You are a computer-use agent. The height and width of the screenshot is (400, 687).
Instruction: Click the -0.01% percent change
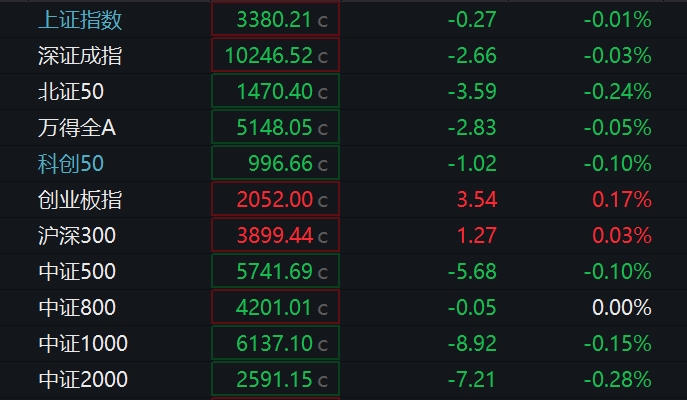[x=617, y=20]
